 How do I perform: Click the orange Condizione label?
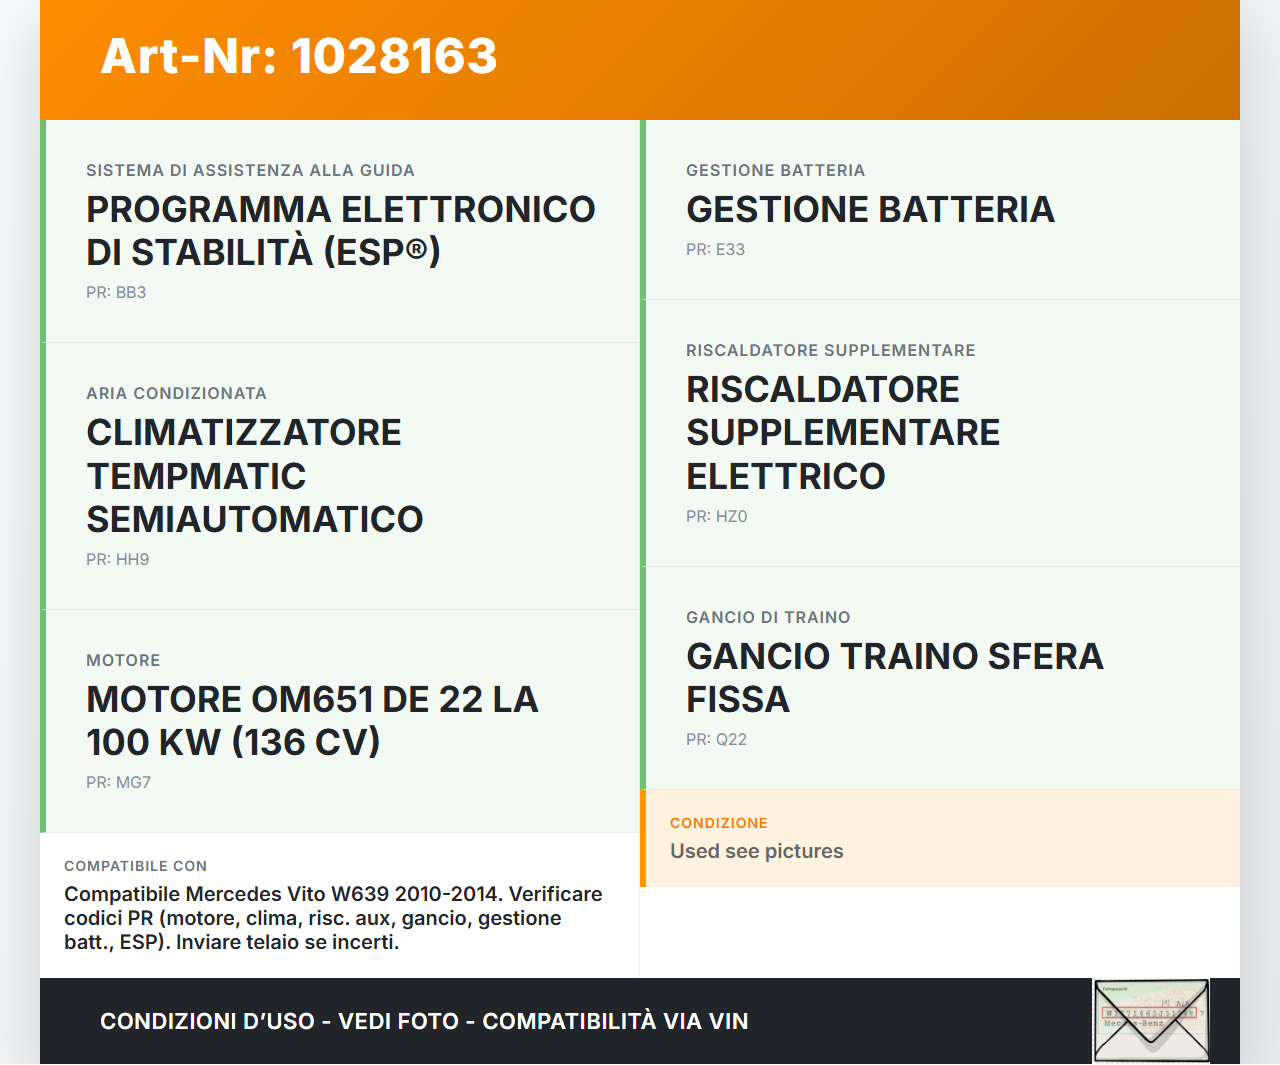tap(718, 823)
